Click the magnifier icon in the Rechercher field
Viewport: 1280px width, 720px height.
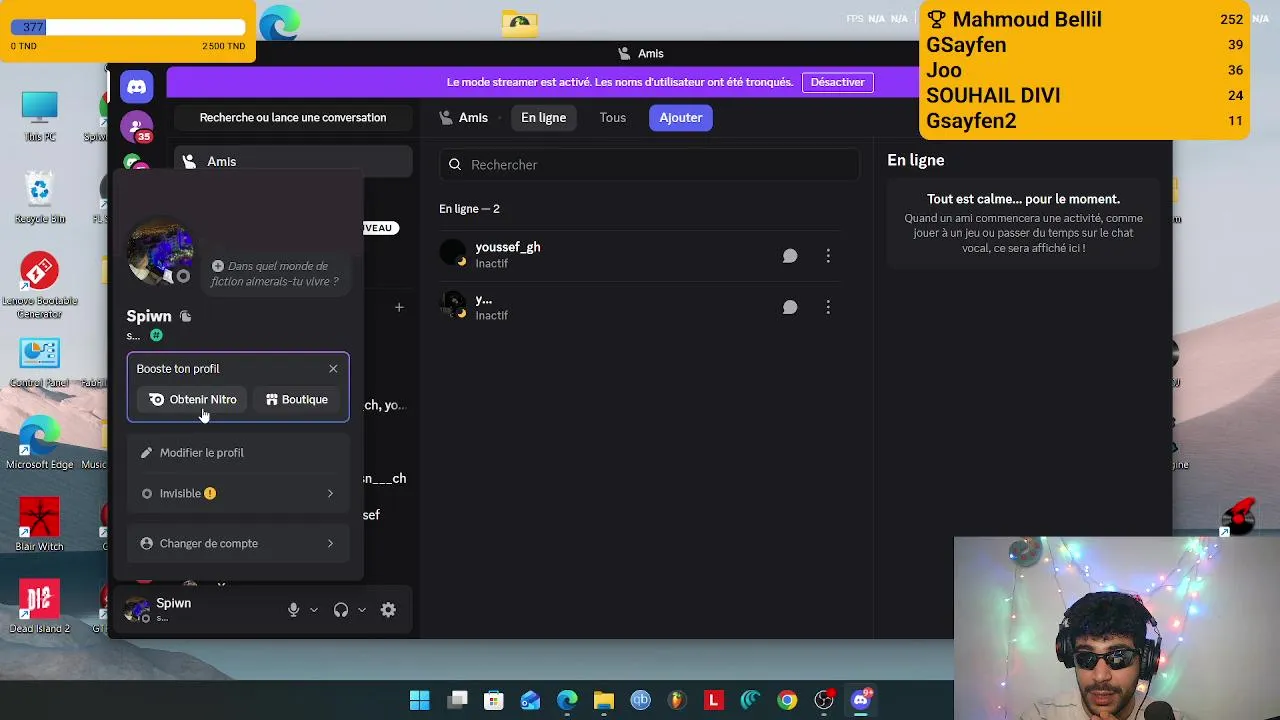(x=455, y=165)
